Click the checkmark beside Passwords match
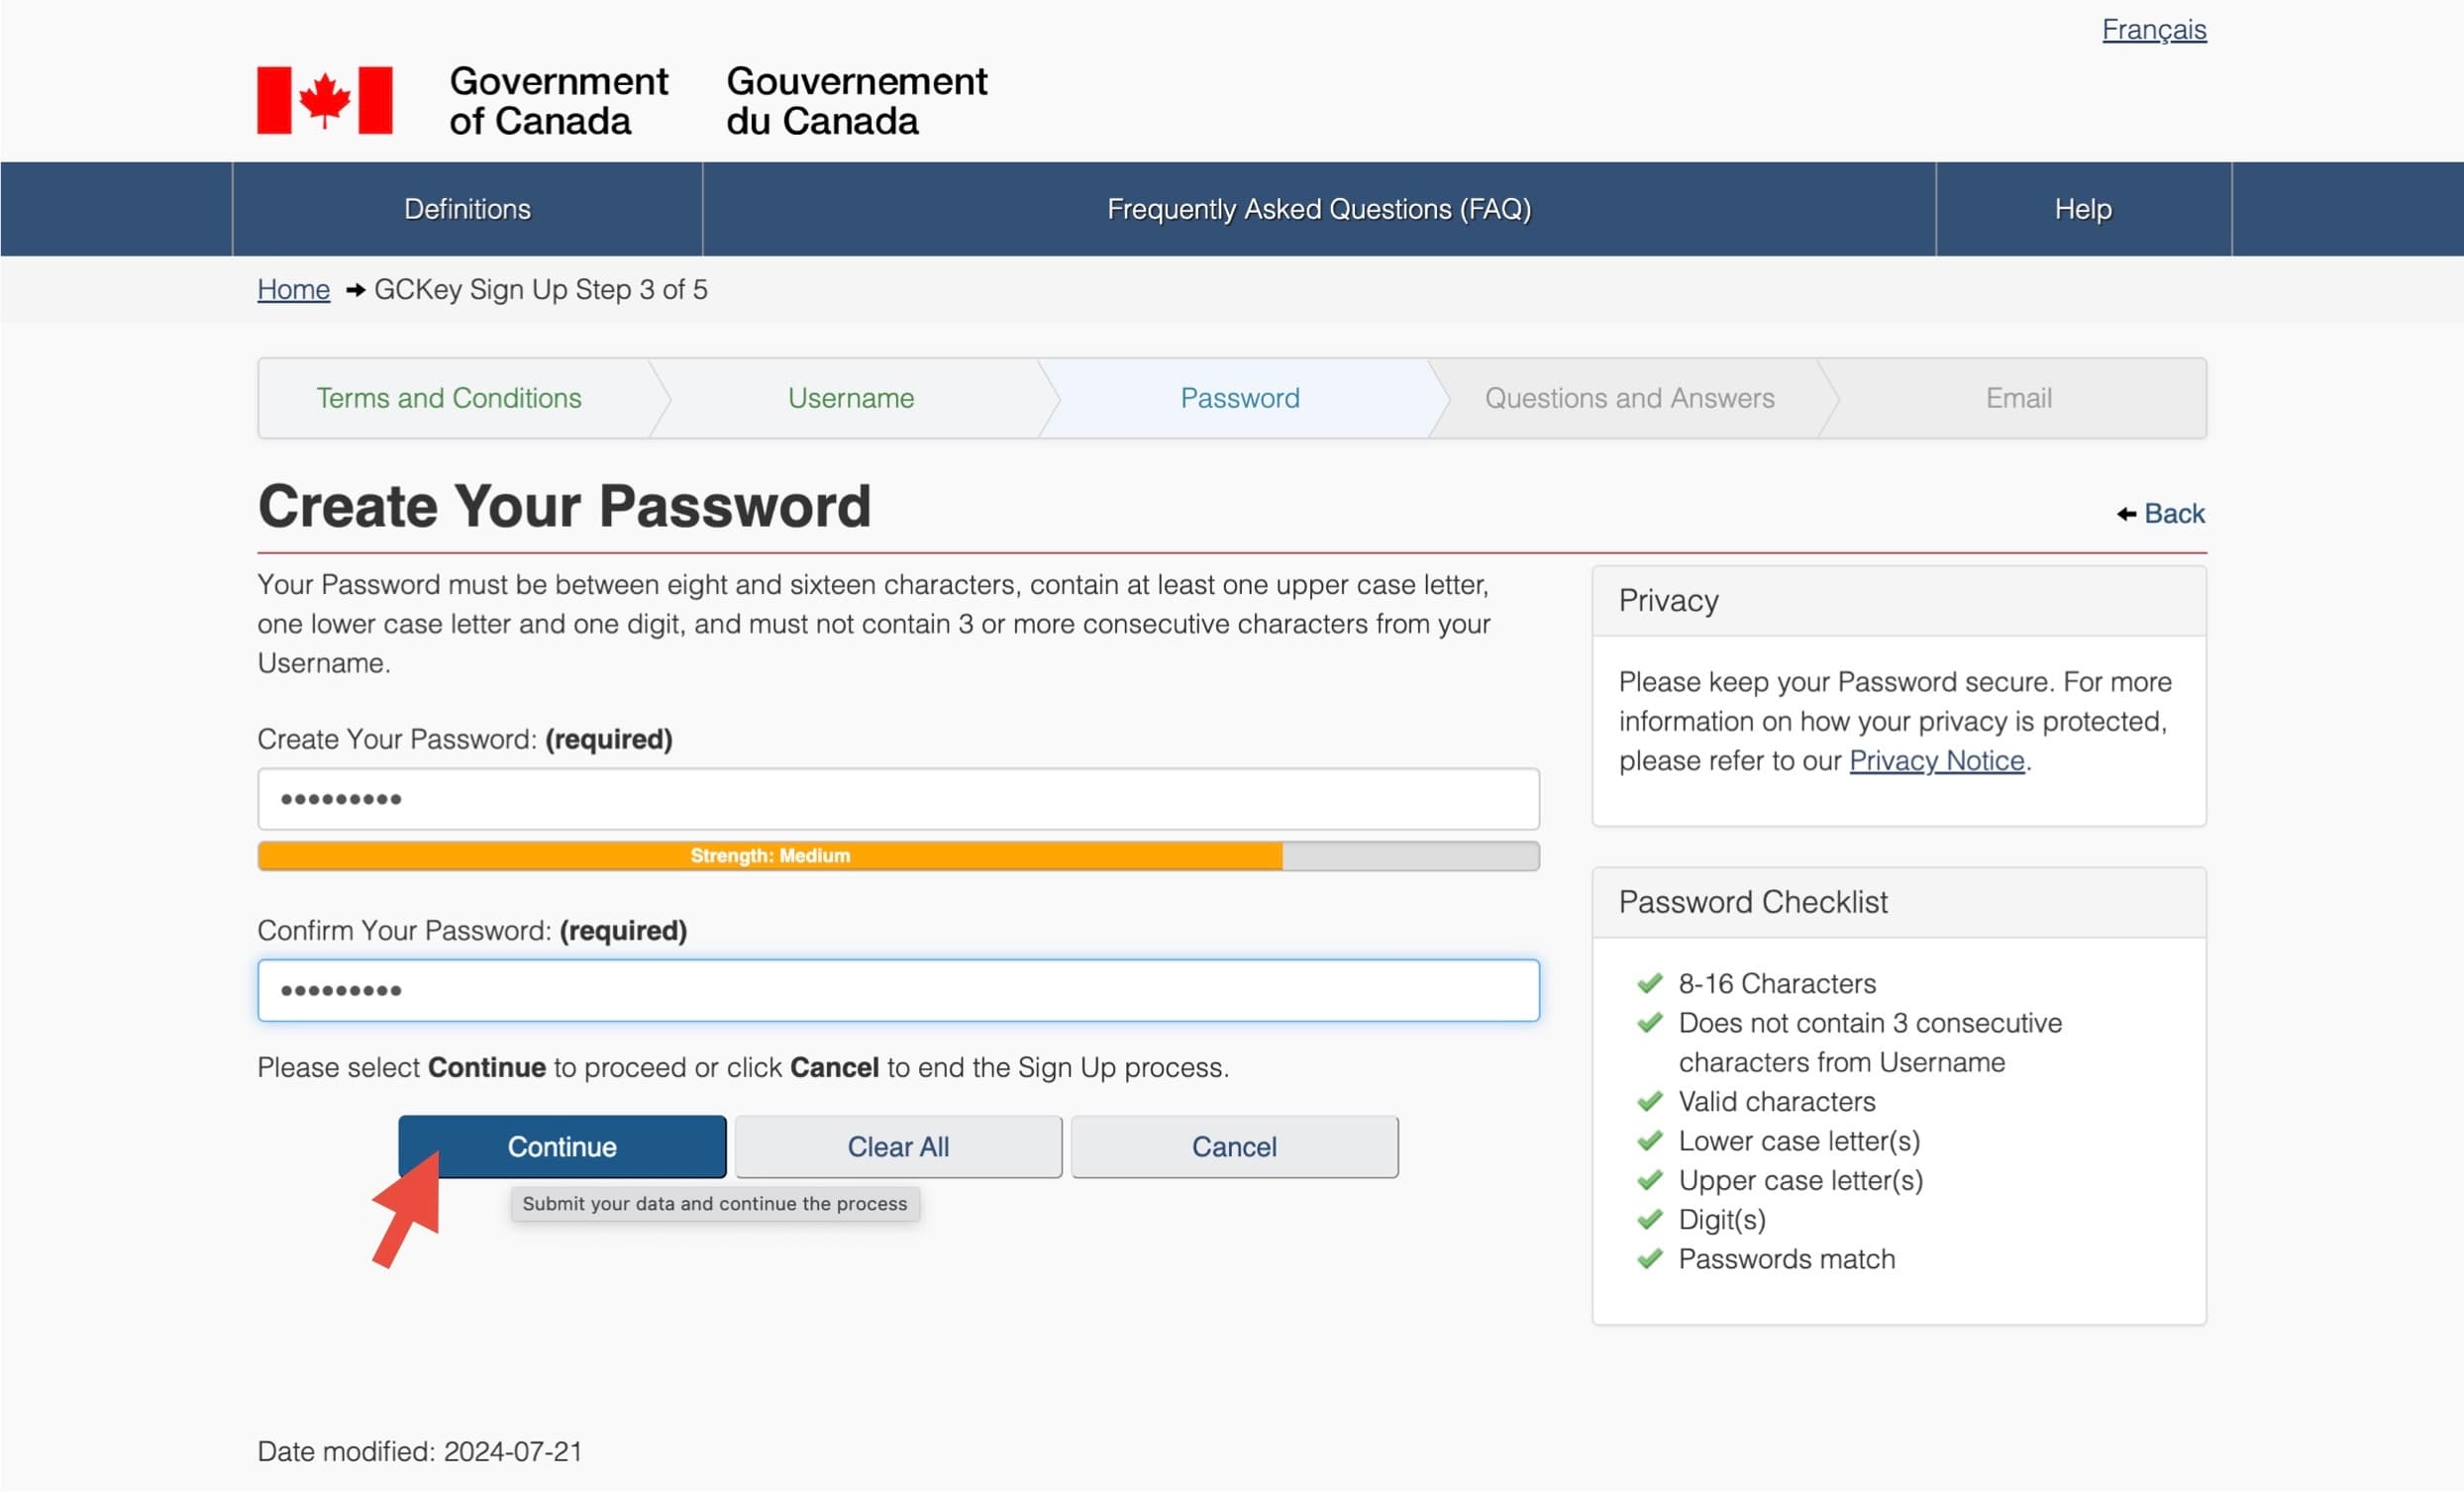 click(1649, 1258)
